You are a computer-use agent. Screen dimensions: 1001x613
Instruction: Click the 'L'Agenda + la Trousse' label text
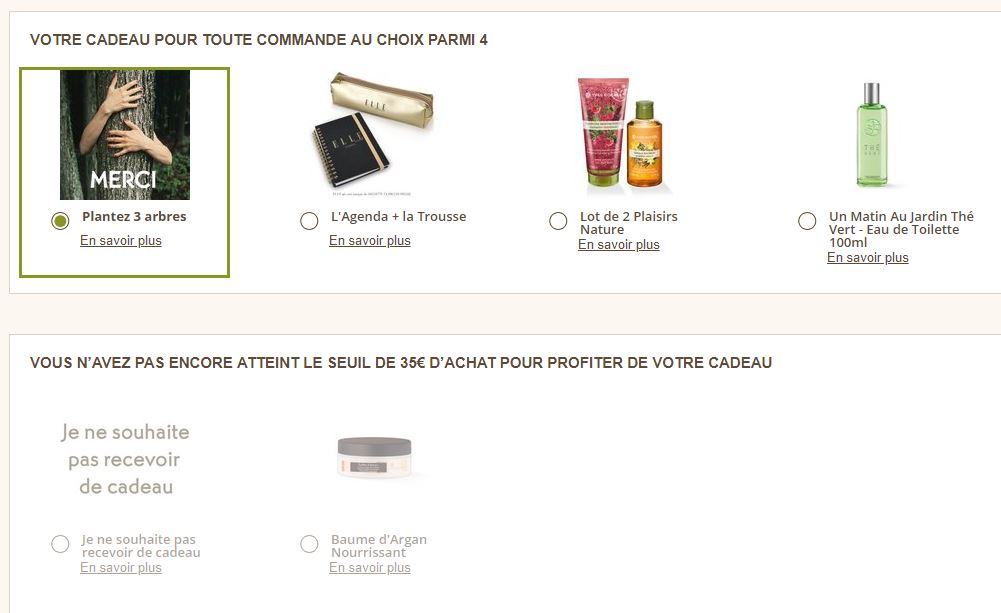coord(398,216)
